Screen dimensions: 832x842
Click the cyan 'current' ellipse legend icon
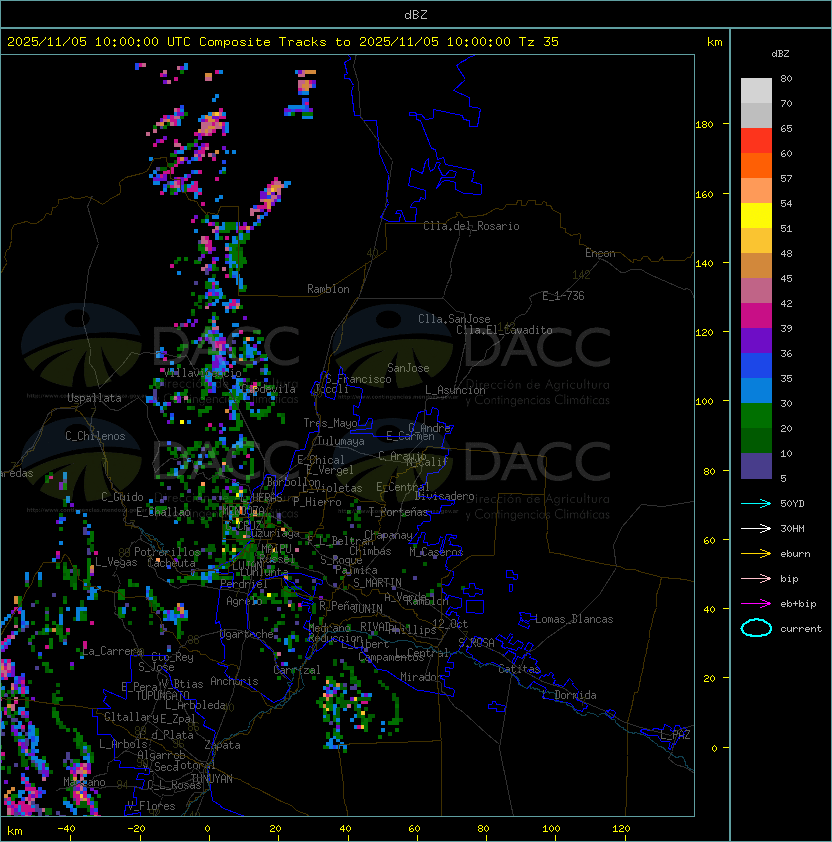(756, 628)
